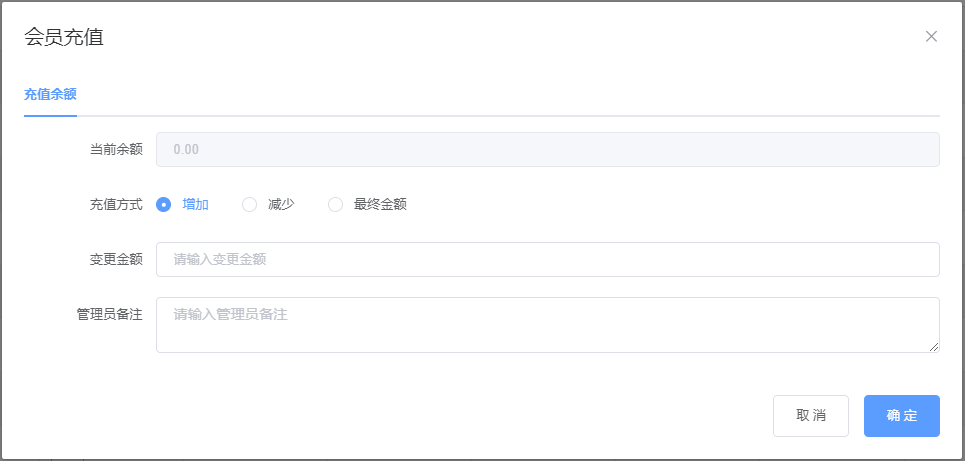Focus the 管理员备注 textarea
The image size is (965, 461).
pyautogui.click(x=547, y=325)
